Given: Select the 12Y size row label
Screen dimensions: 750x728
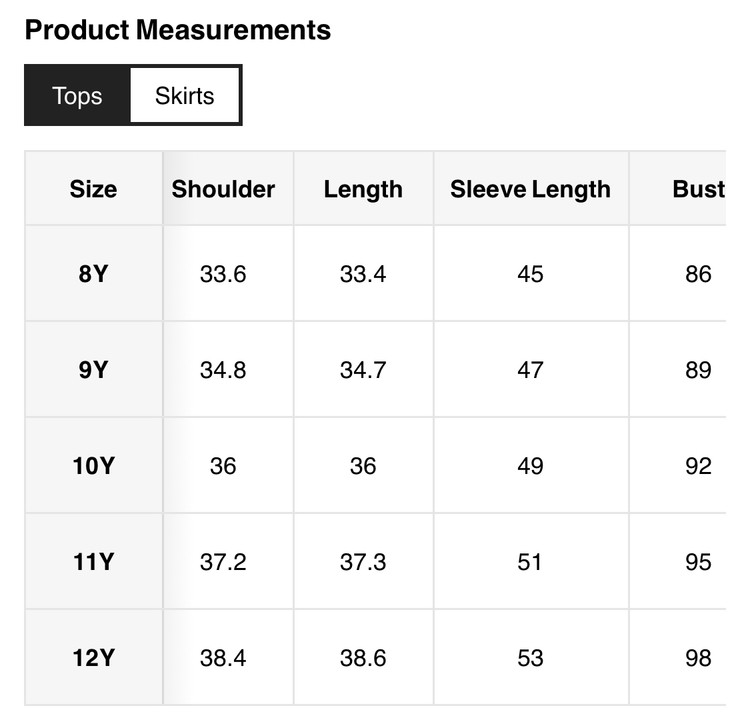Looking at the screenshot, I should click(93, 658).
